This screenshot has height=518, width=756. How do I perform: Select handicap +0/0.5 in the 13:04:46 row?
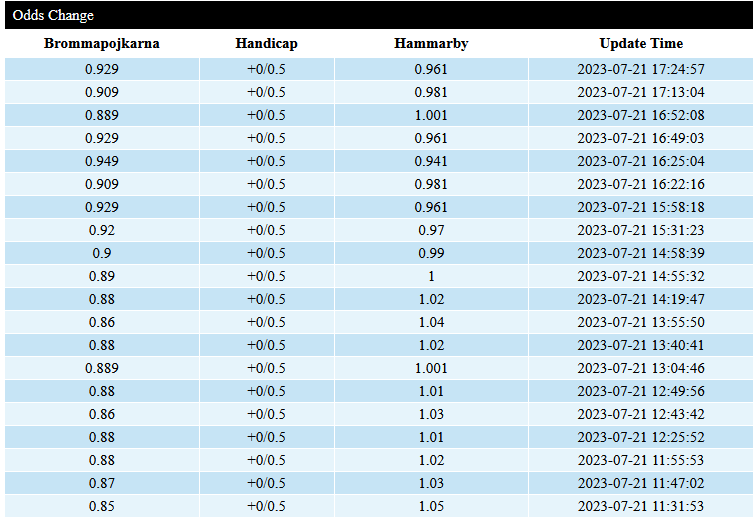click(x=267, y=368)
